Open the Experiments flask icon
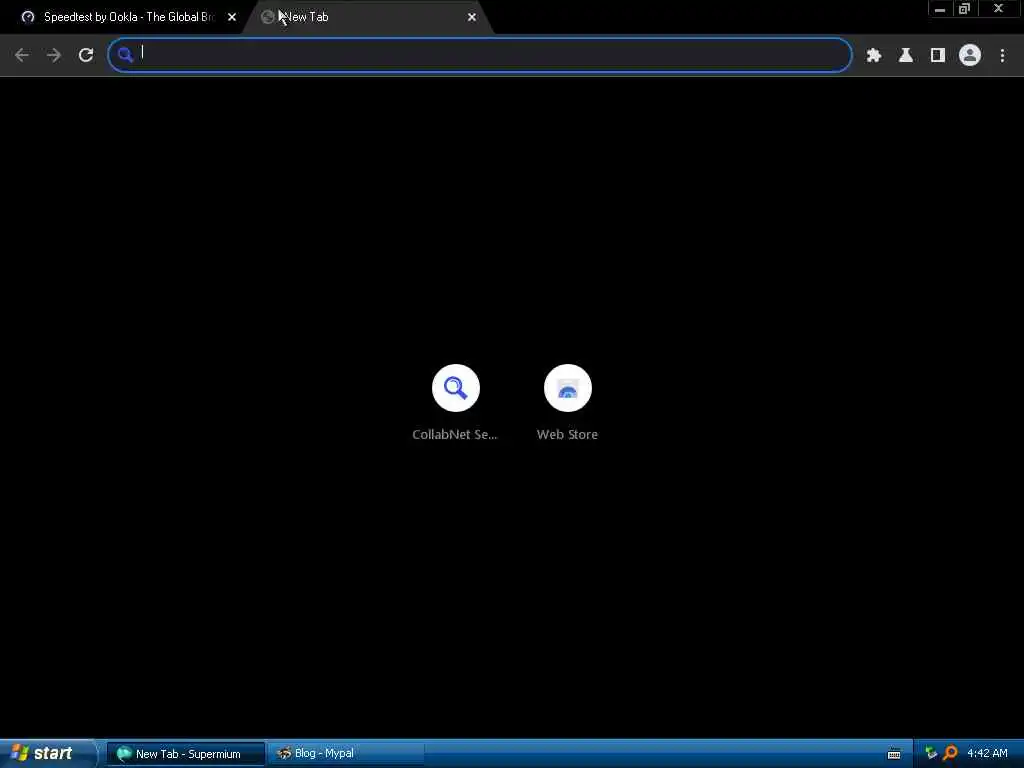 pyautogui.click(x=906, y=56)
